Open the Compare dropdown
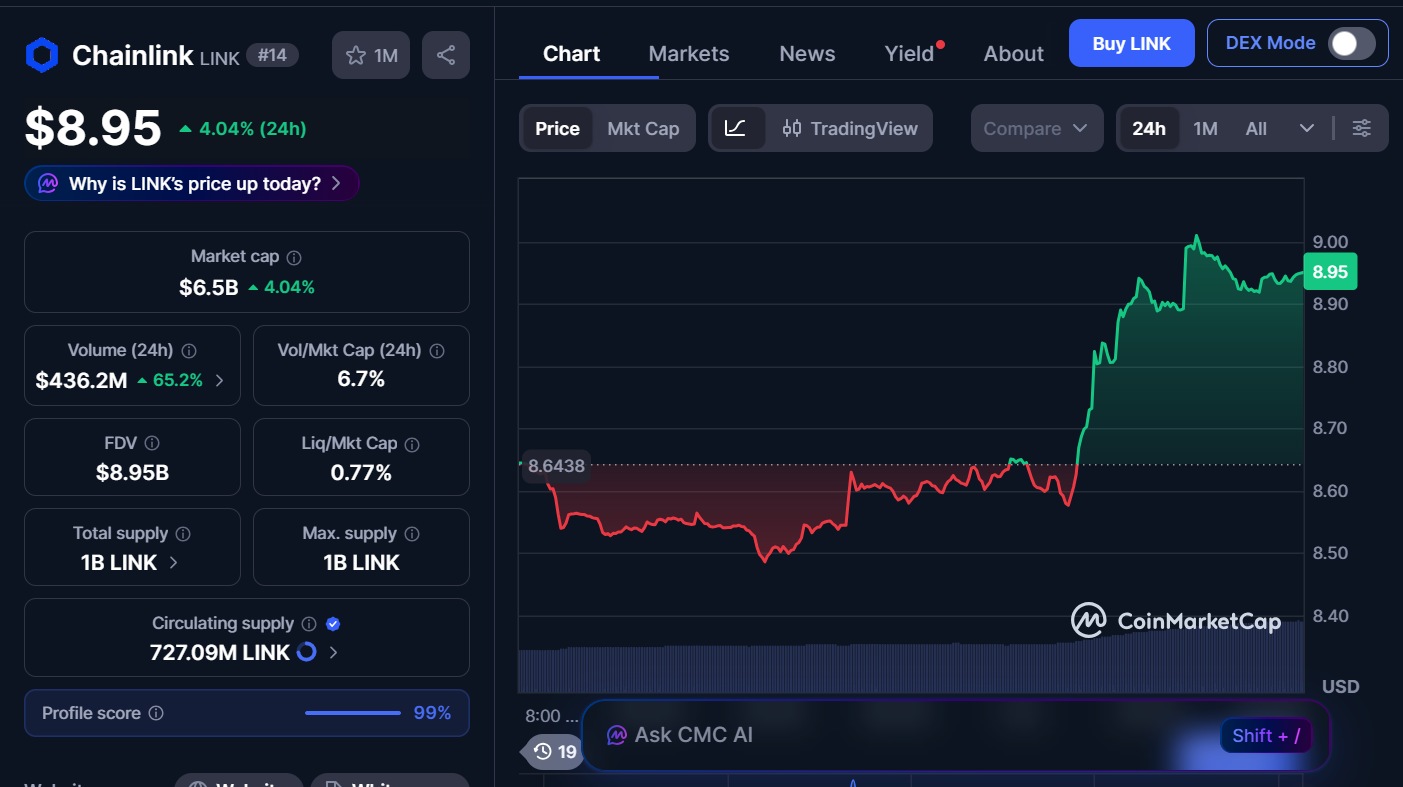The width and height of the screenshot is (1403, 787). [x=1037, y=128]
